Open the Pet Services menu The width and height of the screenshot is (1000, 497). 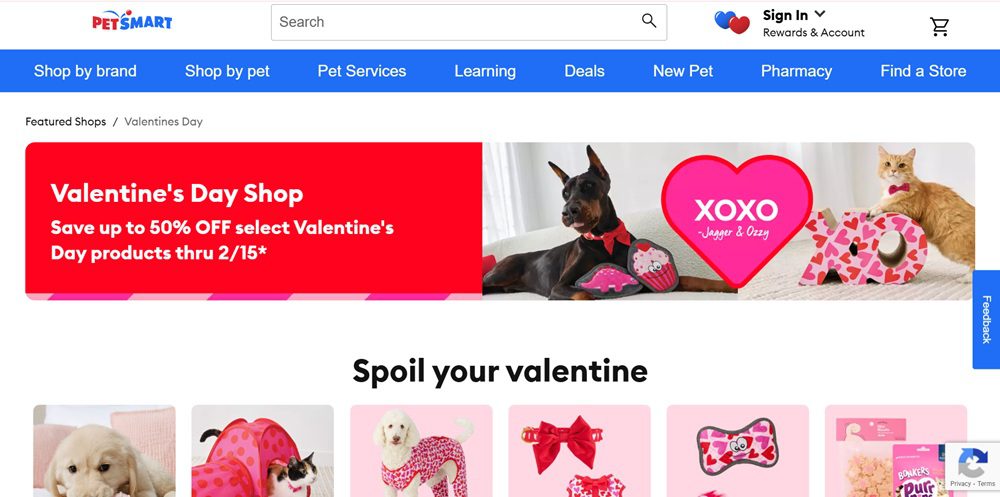click(x=362, y=71)
